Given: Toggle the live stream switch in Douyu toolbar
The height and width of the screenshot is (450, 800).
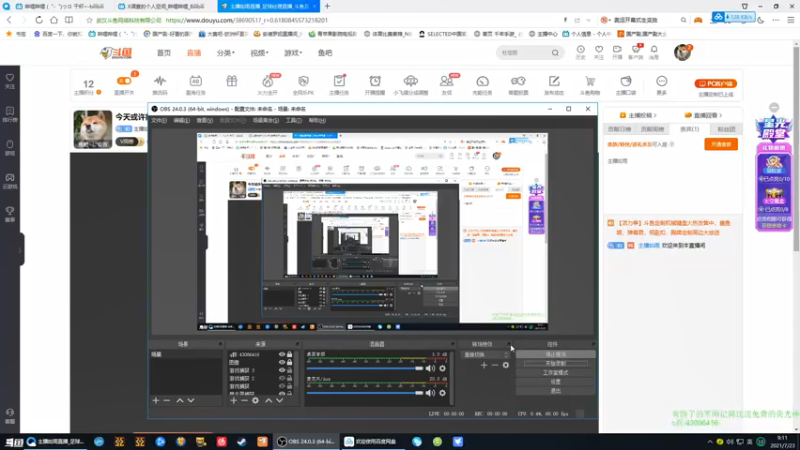Looking at the screenshot, I should 124,81.
